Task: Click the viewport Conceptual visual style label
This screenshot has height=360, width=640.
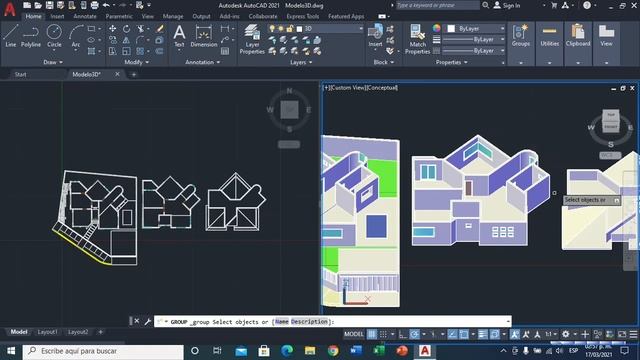Action: pyautogui.click(x=382, y=88)
